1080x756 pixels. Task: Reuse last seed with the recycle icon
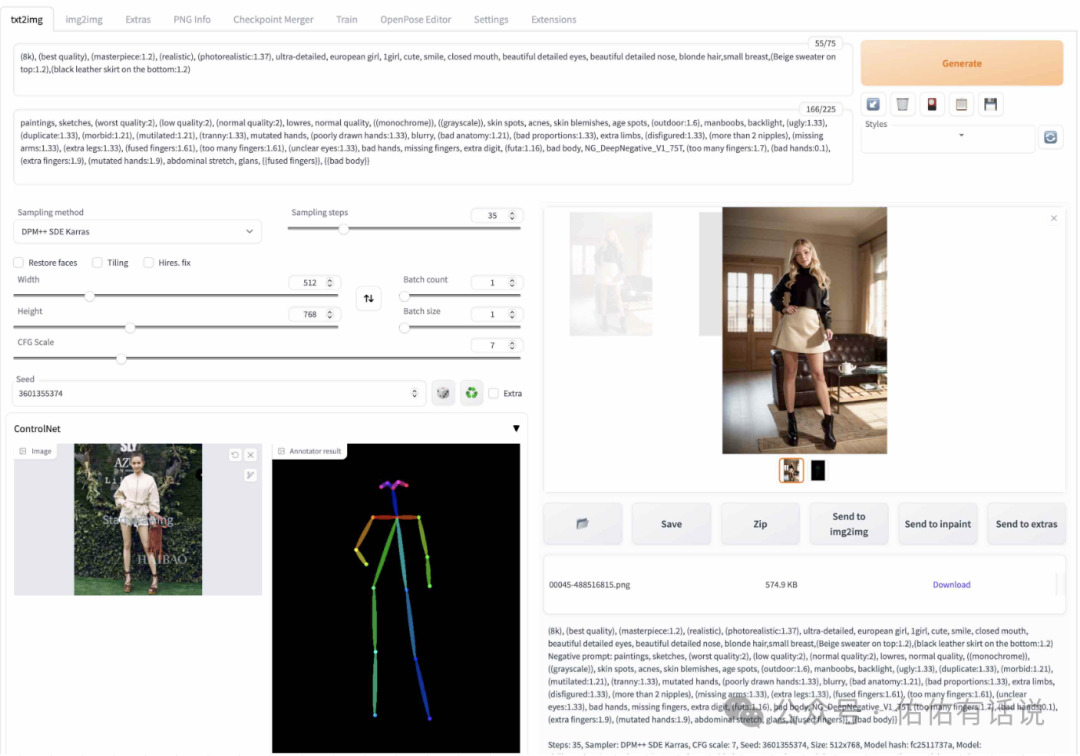(471, 393)
